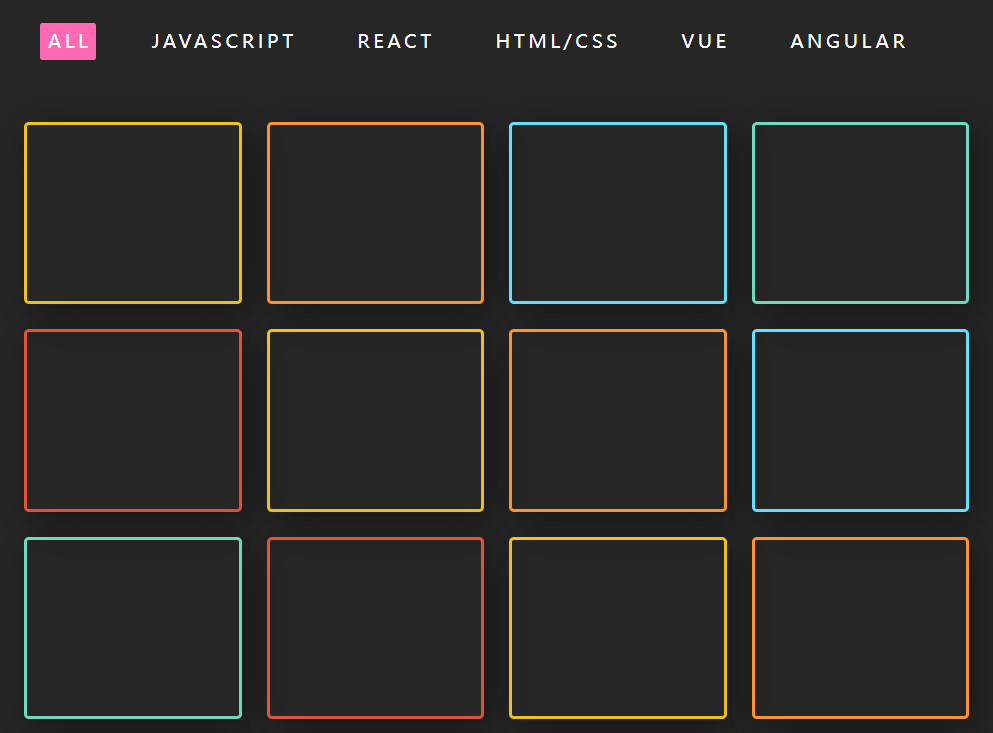Open the teal-bordered card beside the cyan one
The height and width of the screenshot is (733, 993).
coord(860,212)
